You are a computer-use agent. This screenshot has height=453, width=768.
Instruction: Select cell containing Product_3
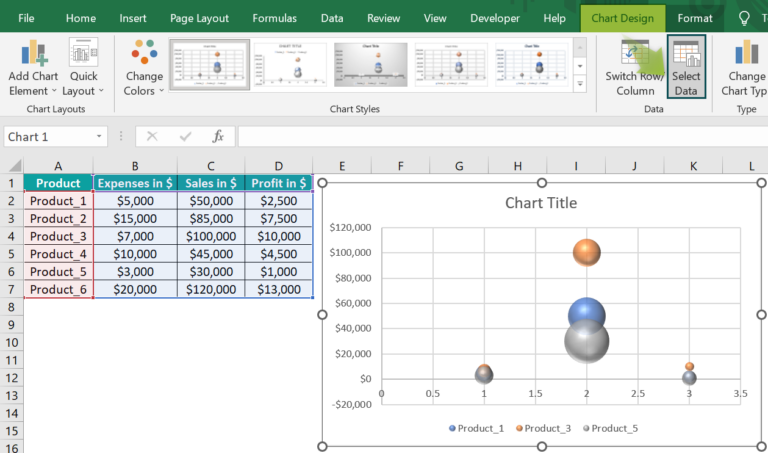point(58,237)
